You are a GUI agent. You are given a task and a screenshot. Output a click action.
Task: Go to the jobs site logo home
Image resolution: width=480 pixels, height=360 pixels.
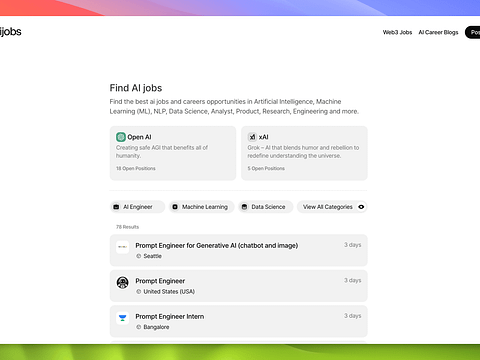(10, 32)
